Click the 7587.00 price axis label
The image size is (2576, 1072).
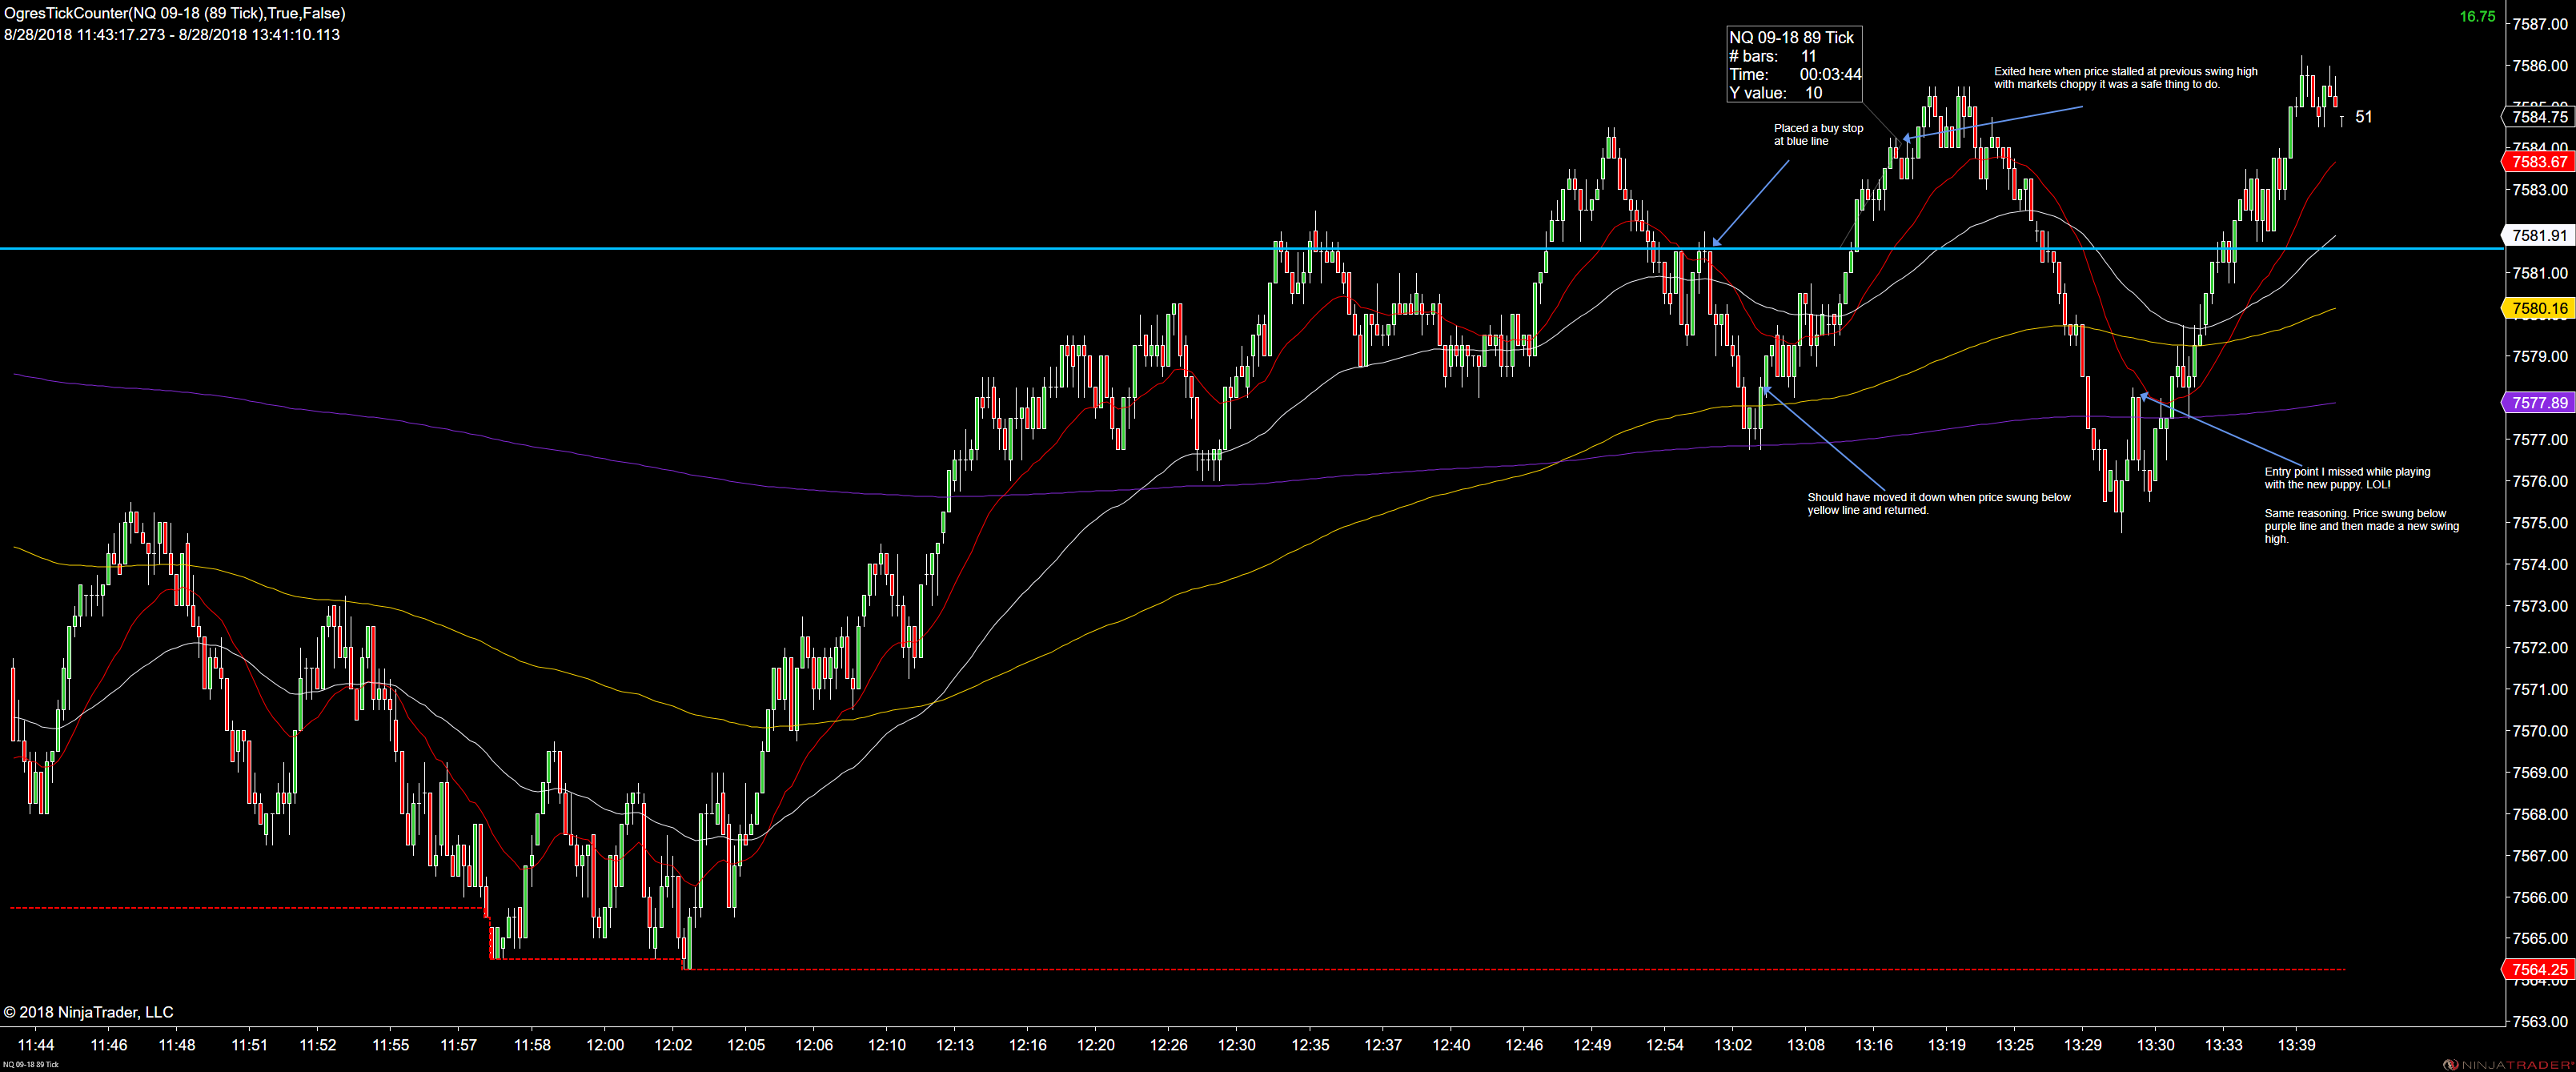pyautogui.click(x=2540, y=24)
